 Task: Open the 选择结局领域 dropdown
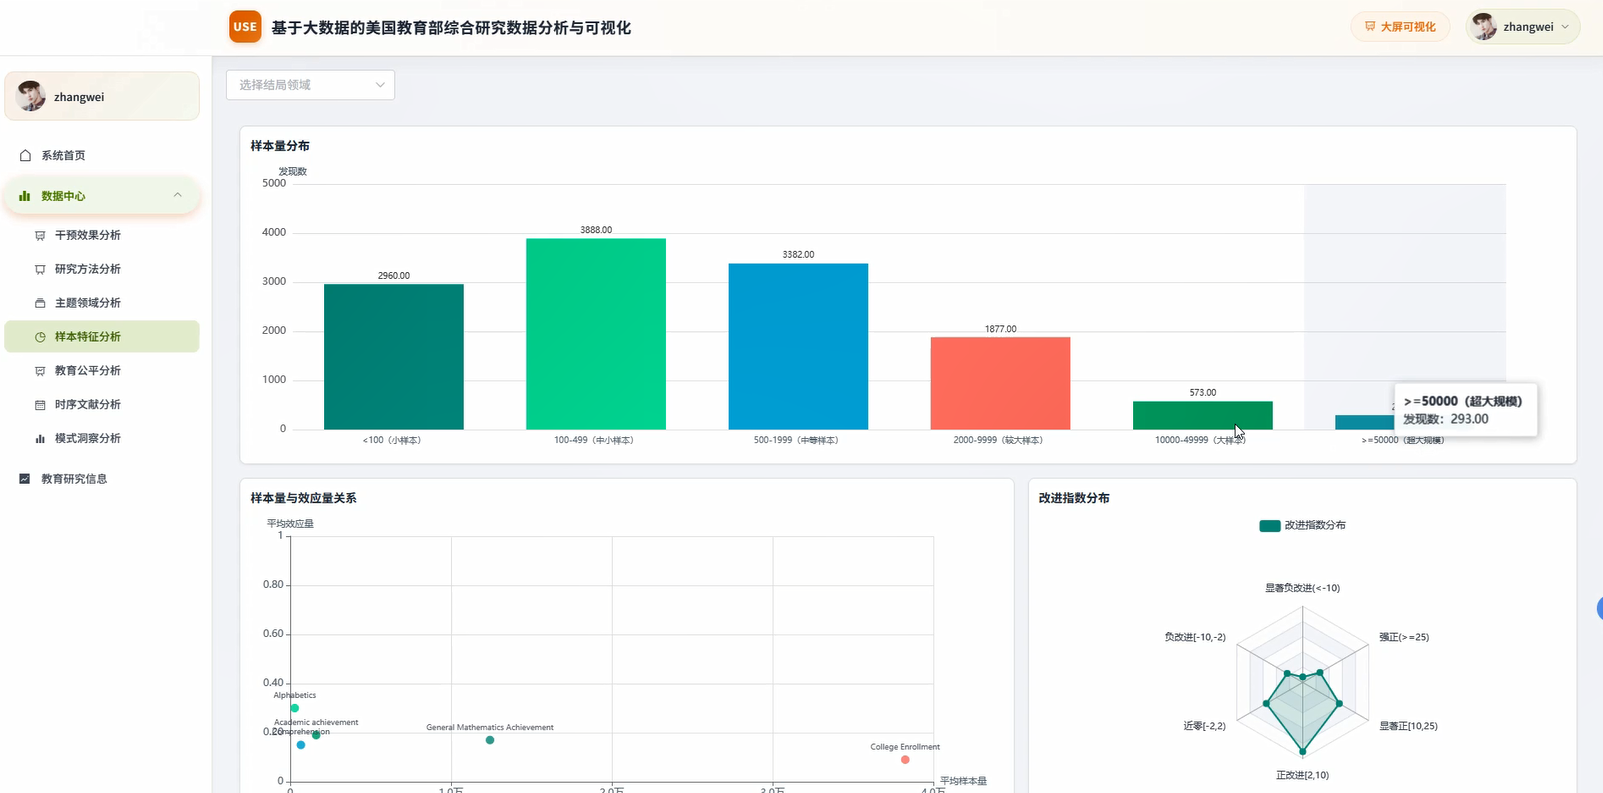310,85
